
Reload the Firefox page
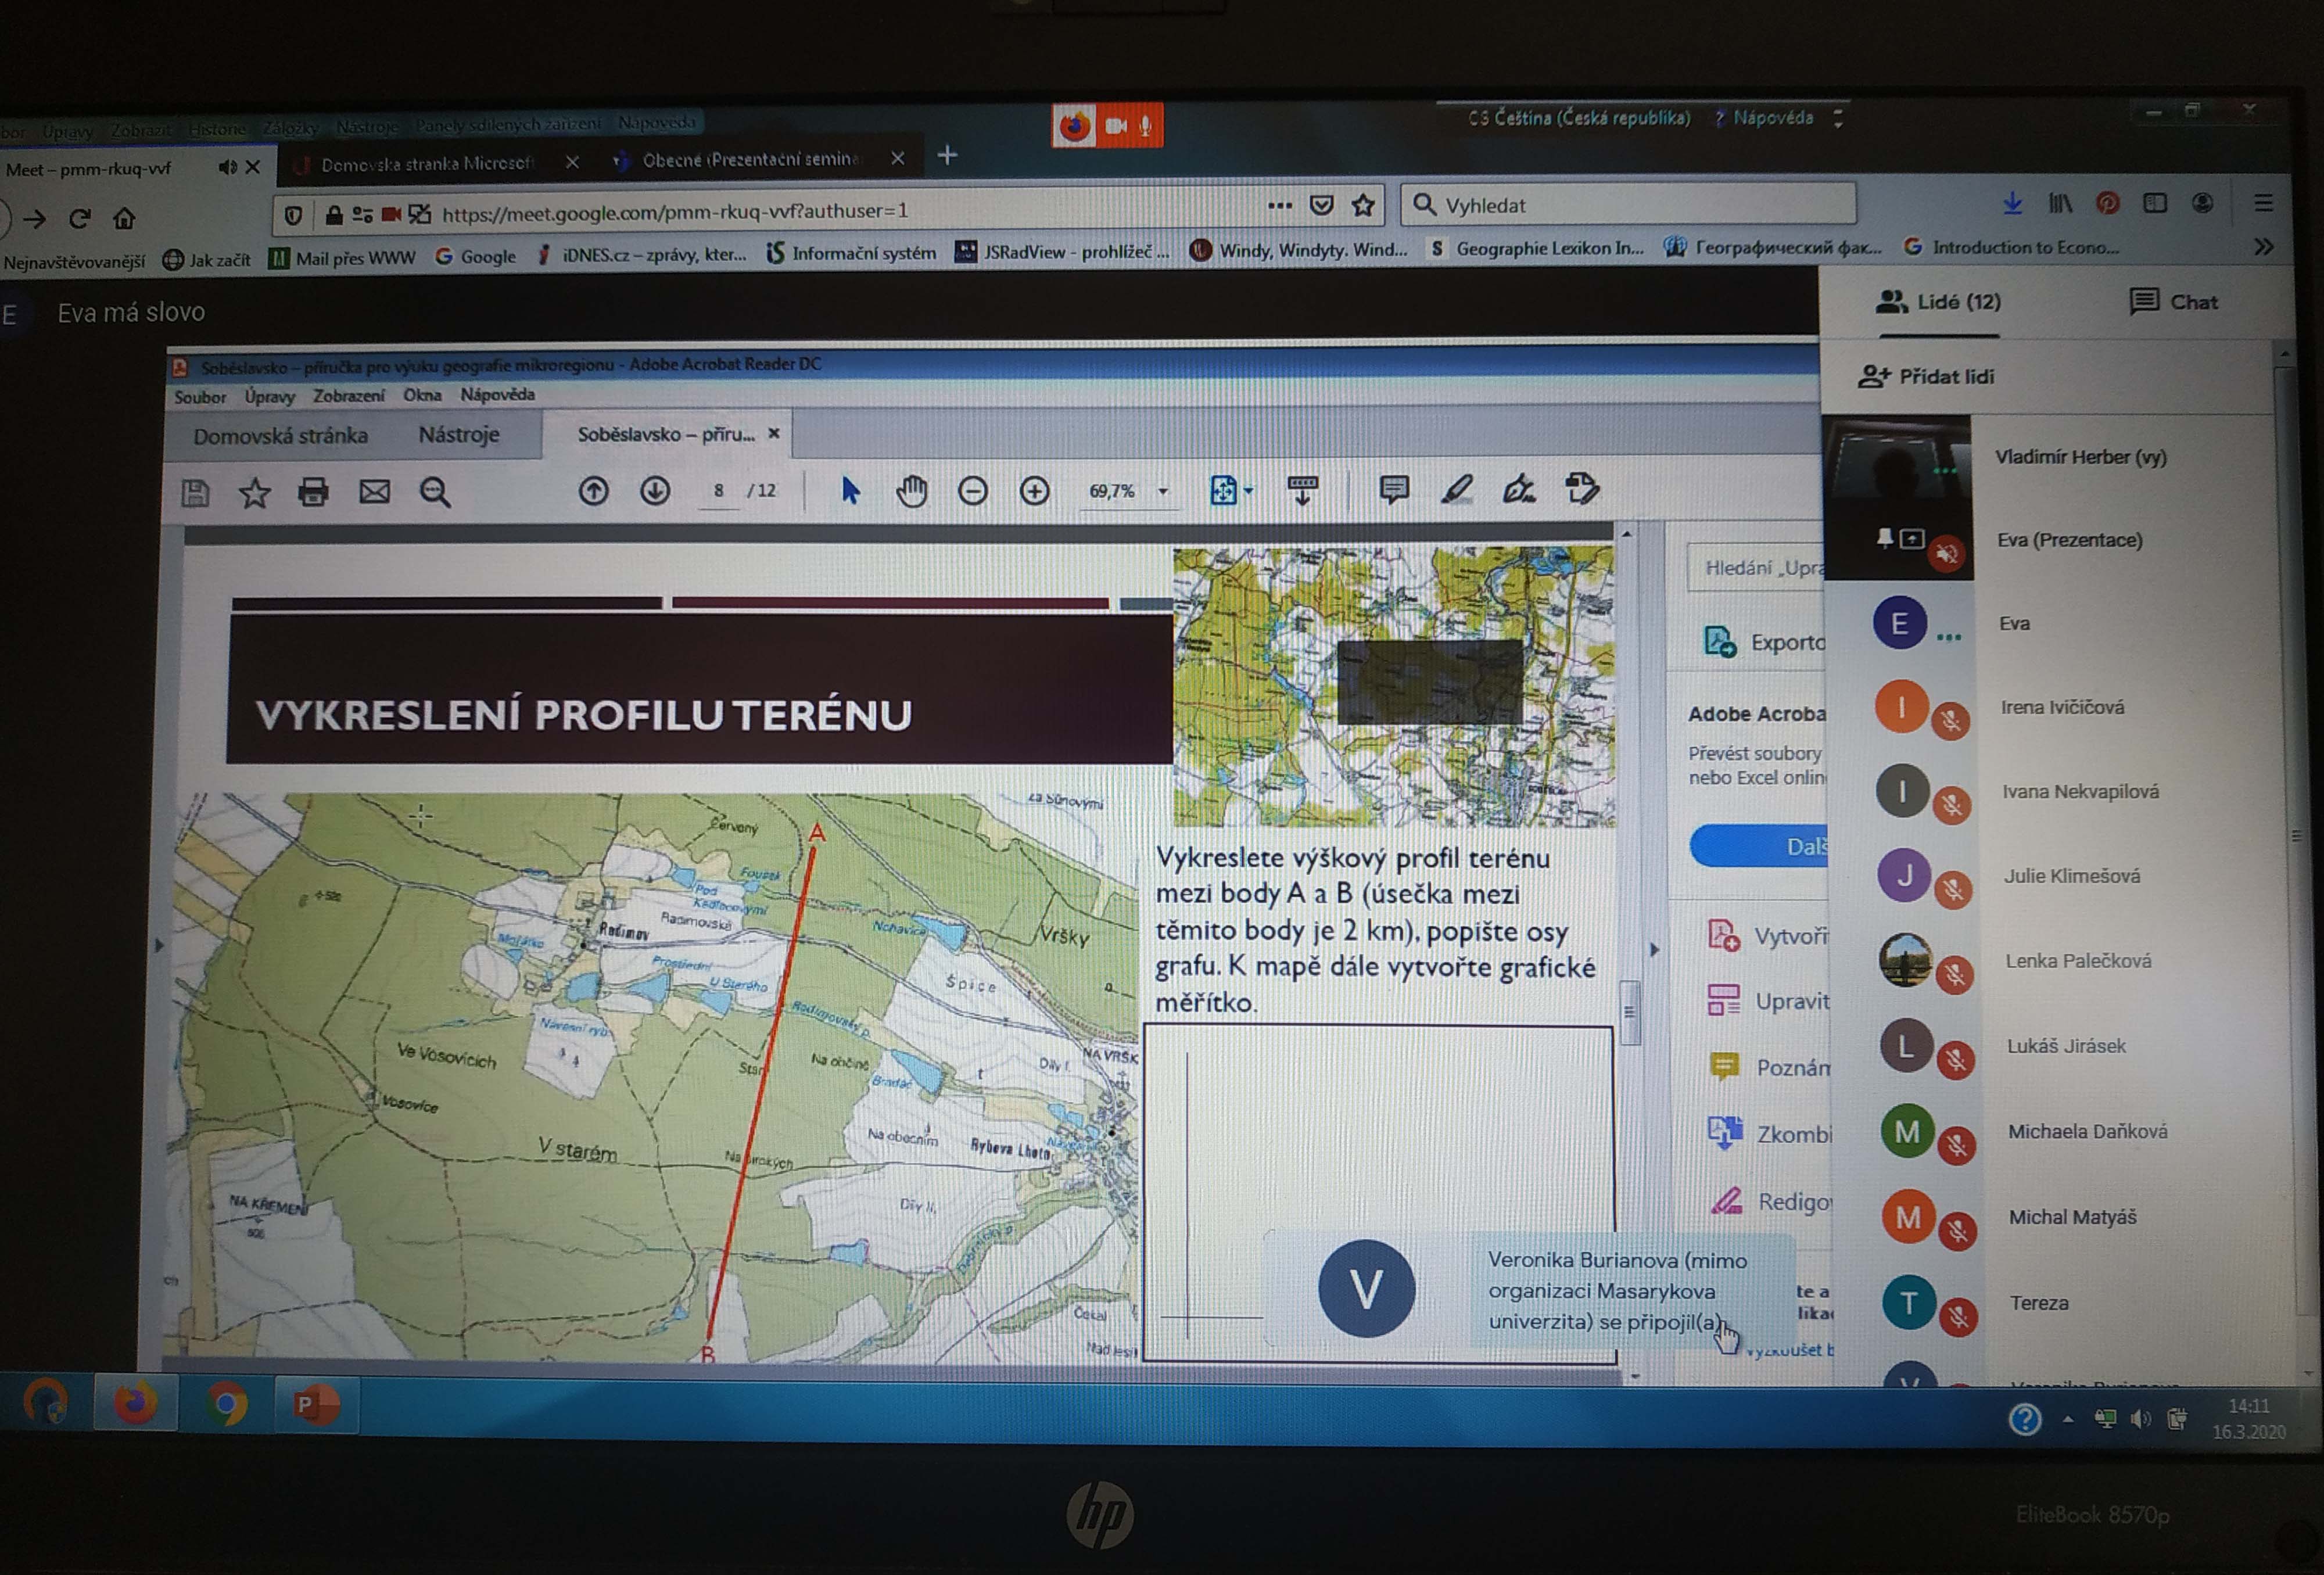pos(79,218)
